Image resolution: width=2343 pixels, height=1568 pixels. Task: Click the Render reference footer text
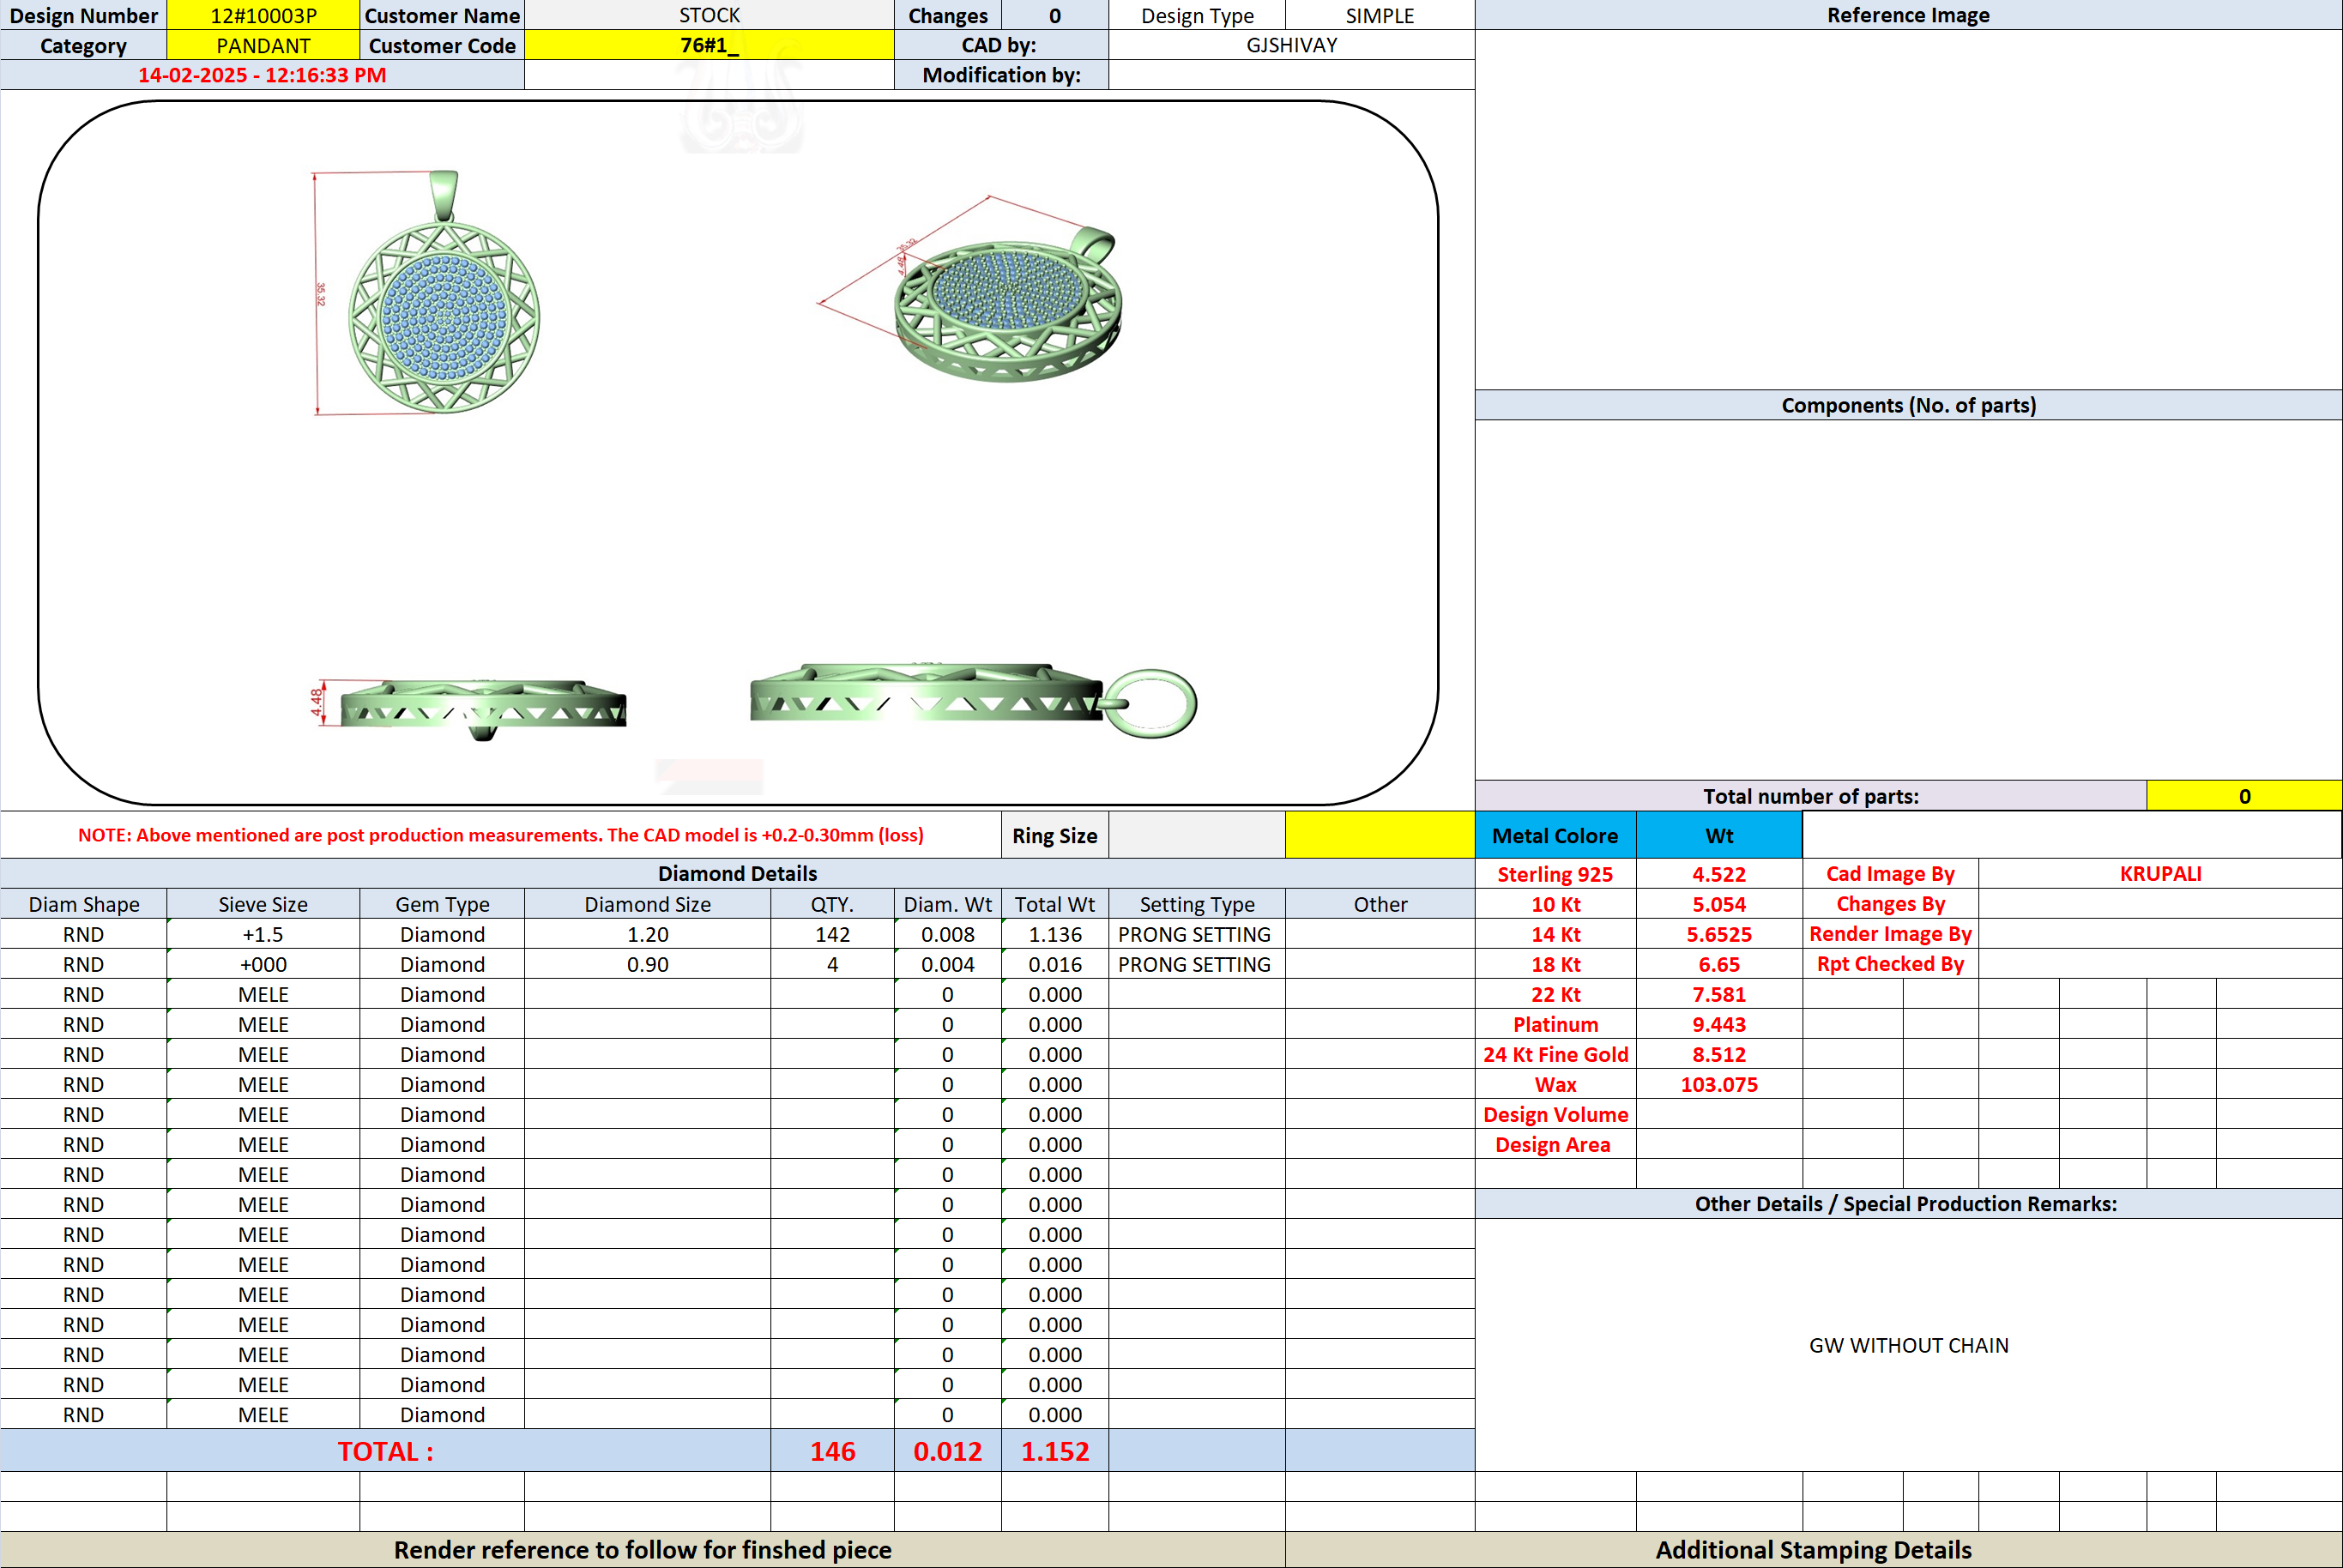[642, 1549]
